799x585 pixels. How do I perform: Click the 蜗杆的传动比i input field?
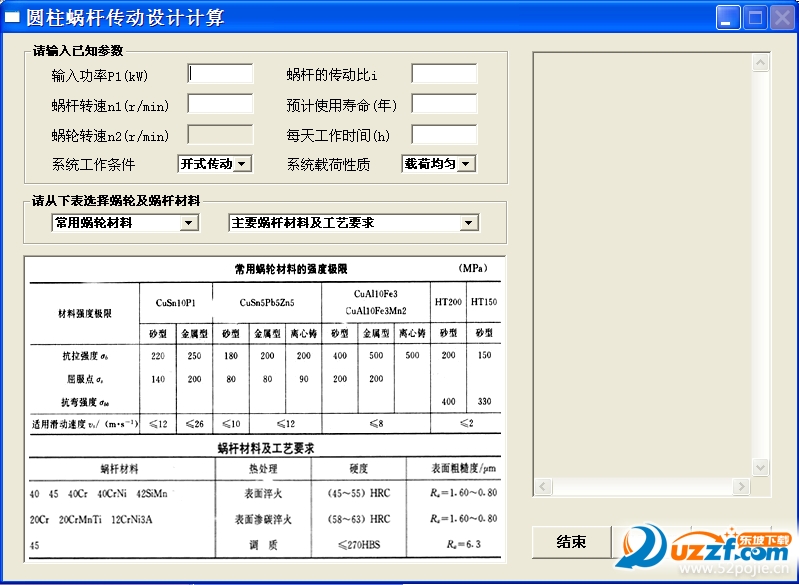pyautogui.click(x=444, y=73)
